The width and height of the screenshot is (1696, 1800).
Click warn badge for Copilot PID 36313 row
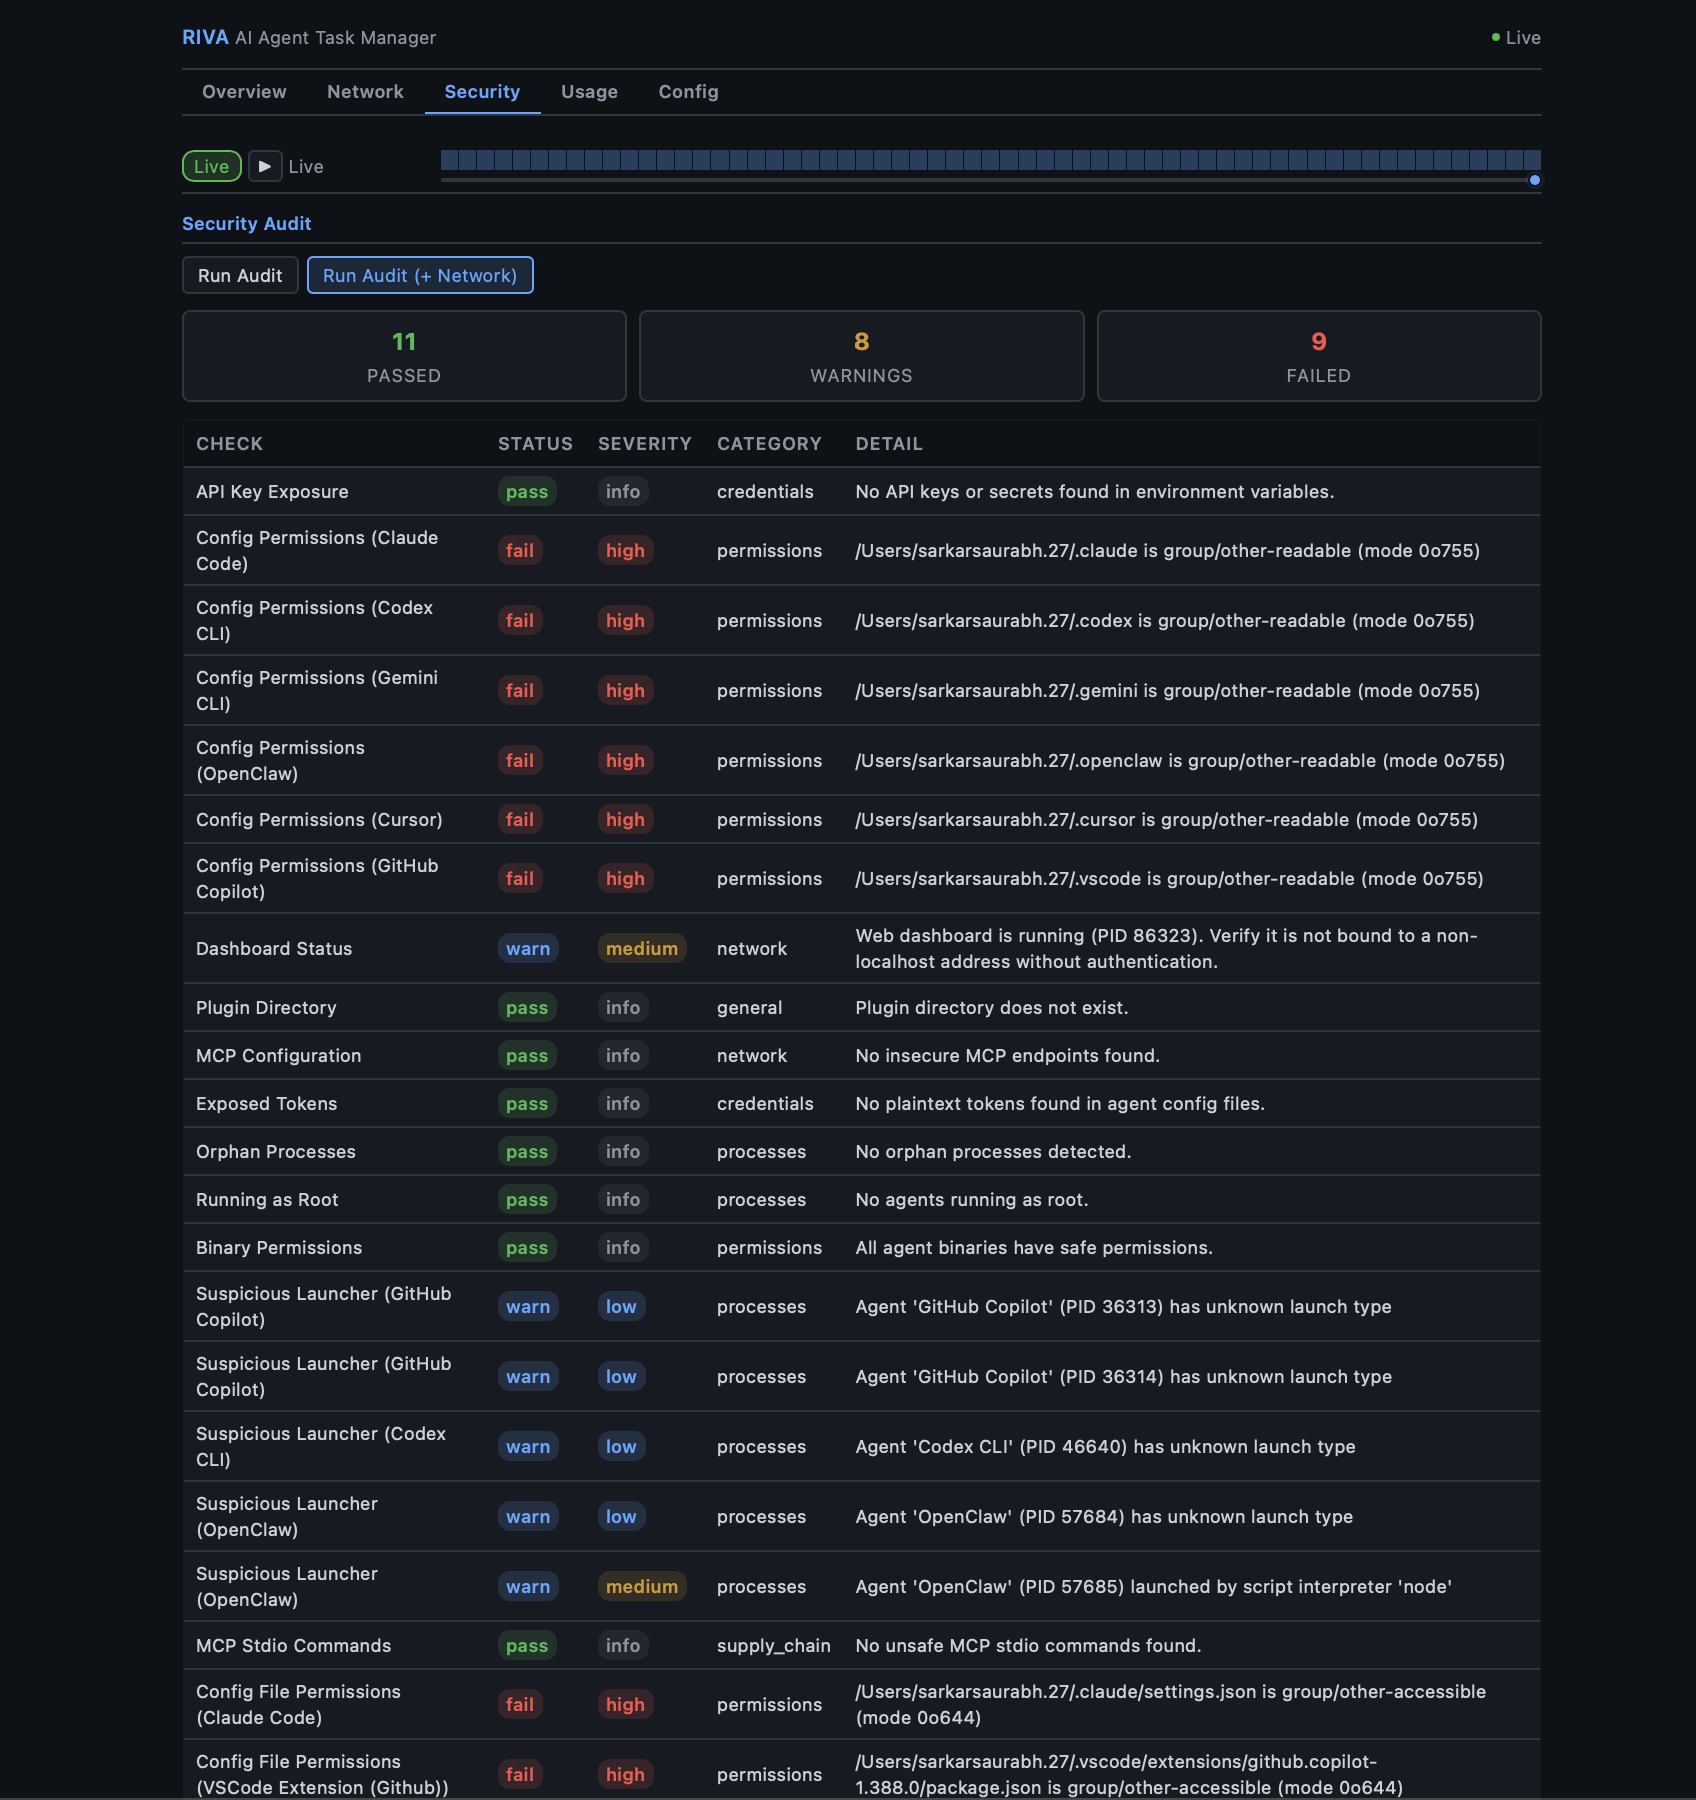tap(528, 1307)
